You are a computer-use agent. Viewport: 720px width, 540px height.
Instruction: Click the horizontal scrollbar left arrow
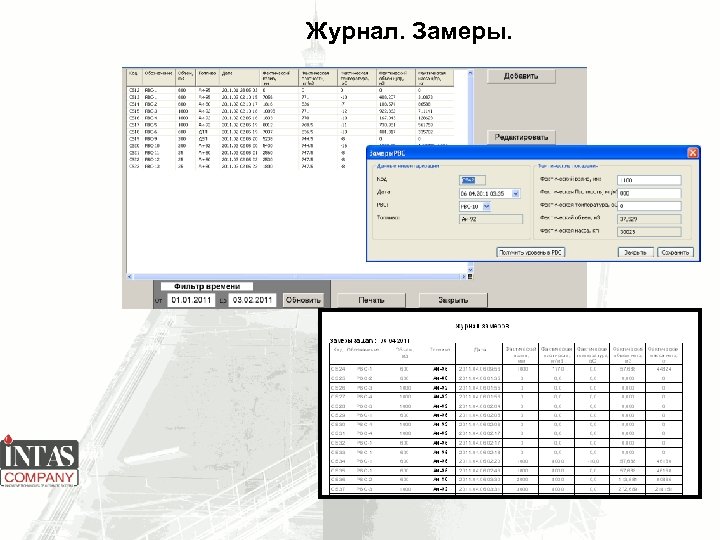pos(129,276)
